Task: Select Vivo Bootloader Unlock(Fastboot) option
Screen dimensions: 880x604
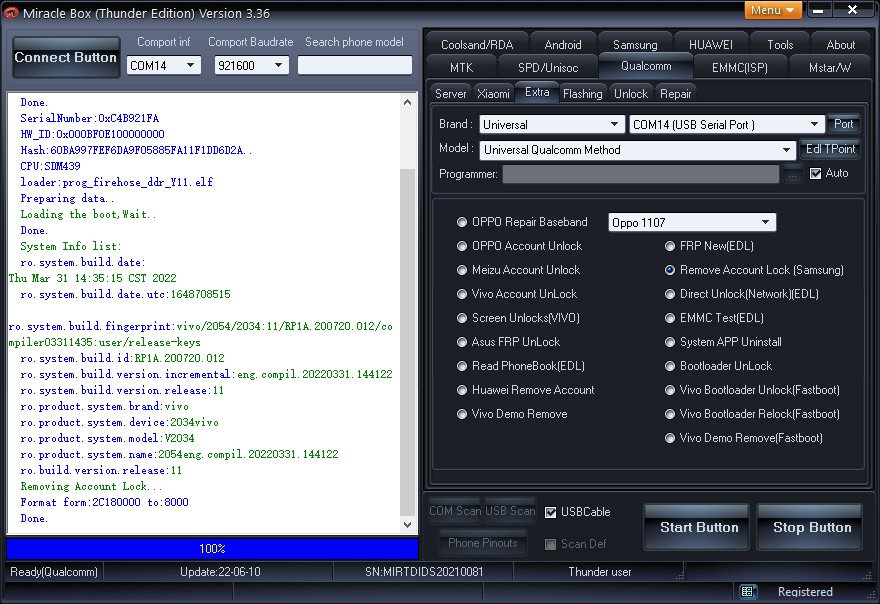Action: (x=670, y=390)
